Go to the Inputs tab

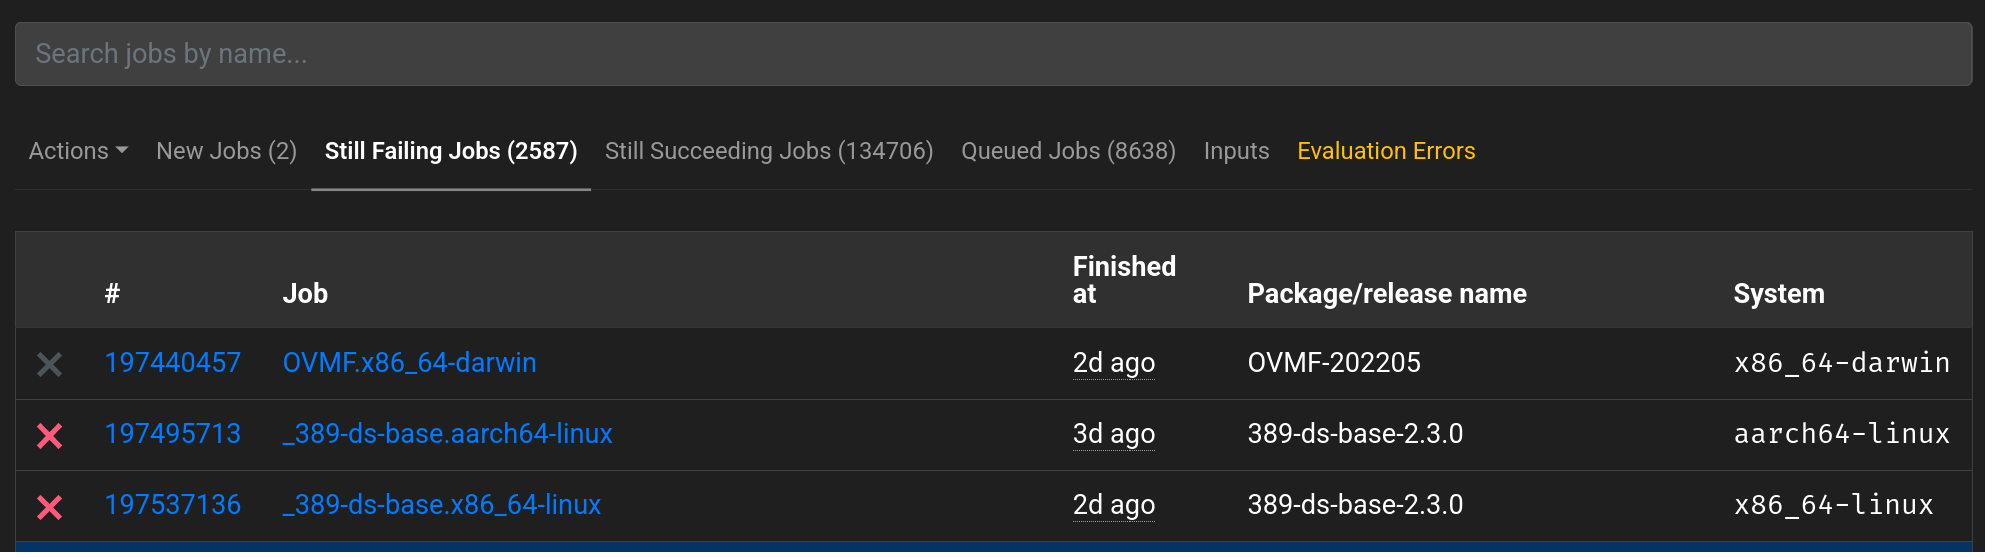point(1236,151)
